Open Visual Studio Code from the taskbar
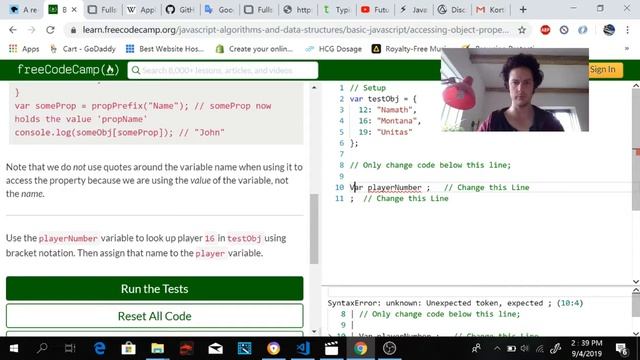Image resolution: width=640 pixels, height=360 pixels. (x=302, y=348)
